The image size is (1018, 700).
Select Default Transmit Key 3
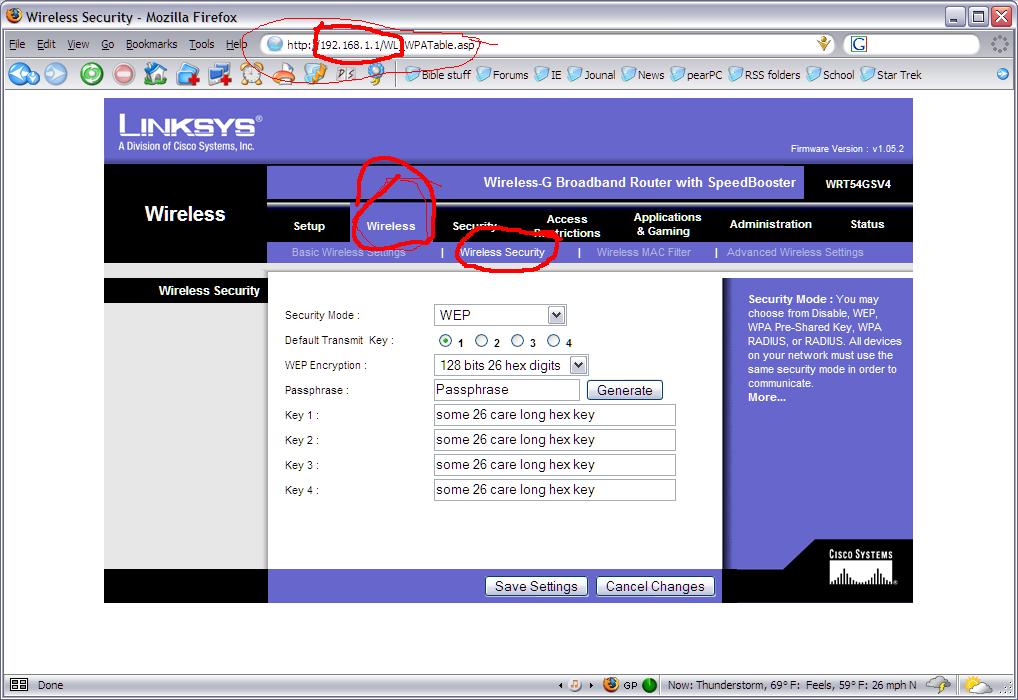[x=517, y=341]
